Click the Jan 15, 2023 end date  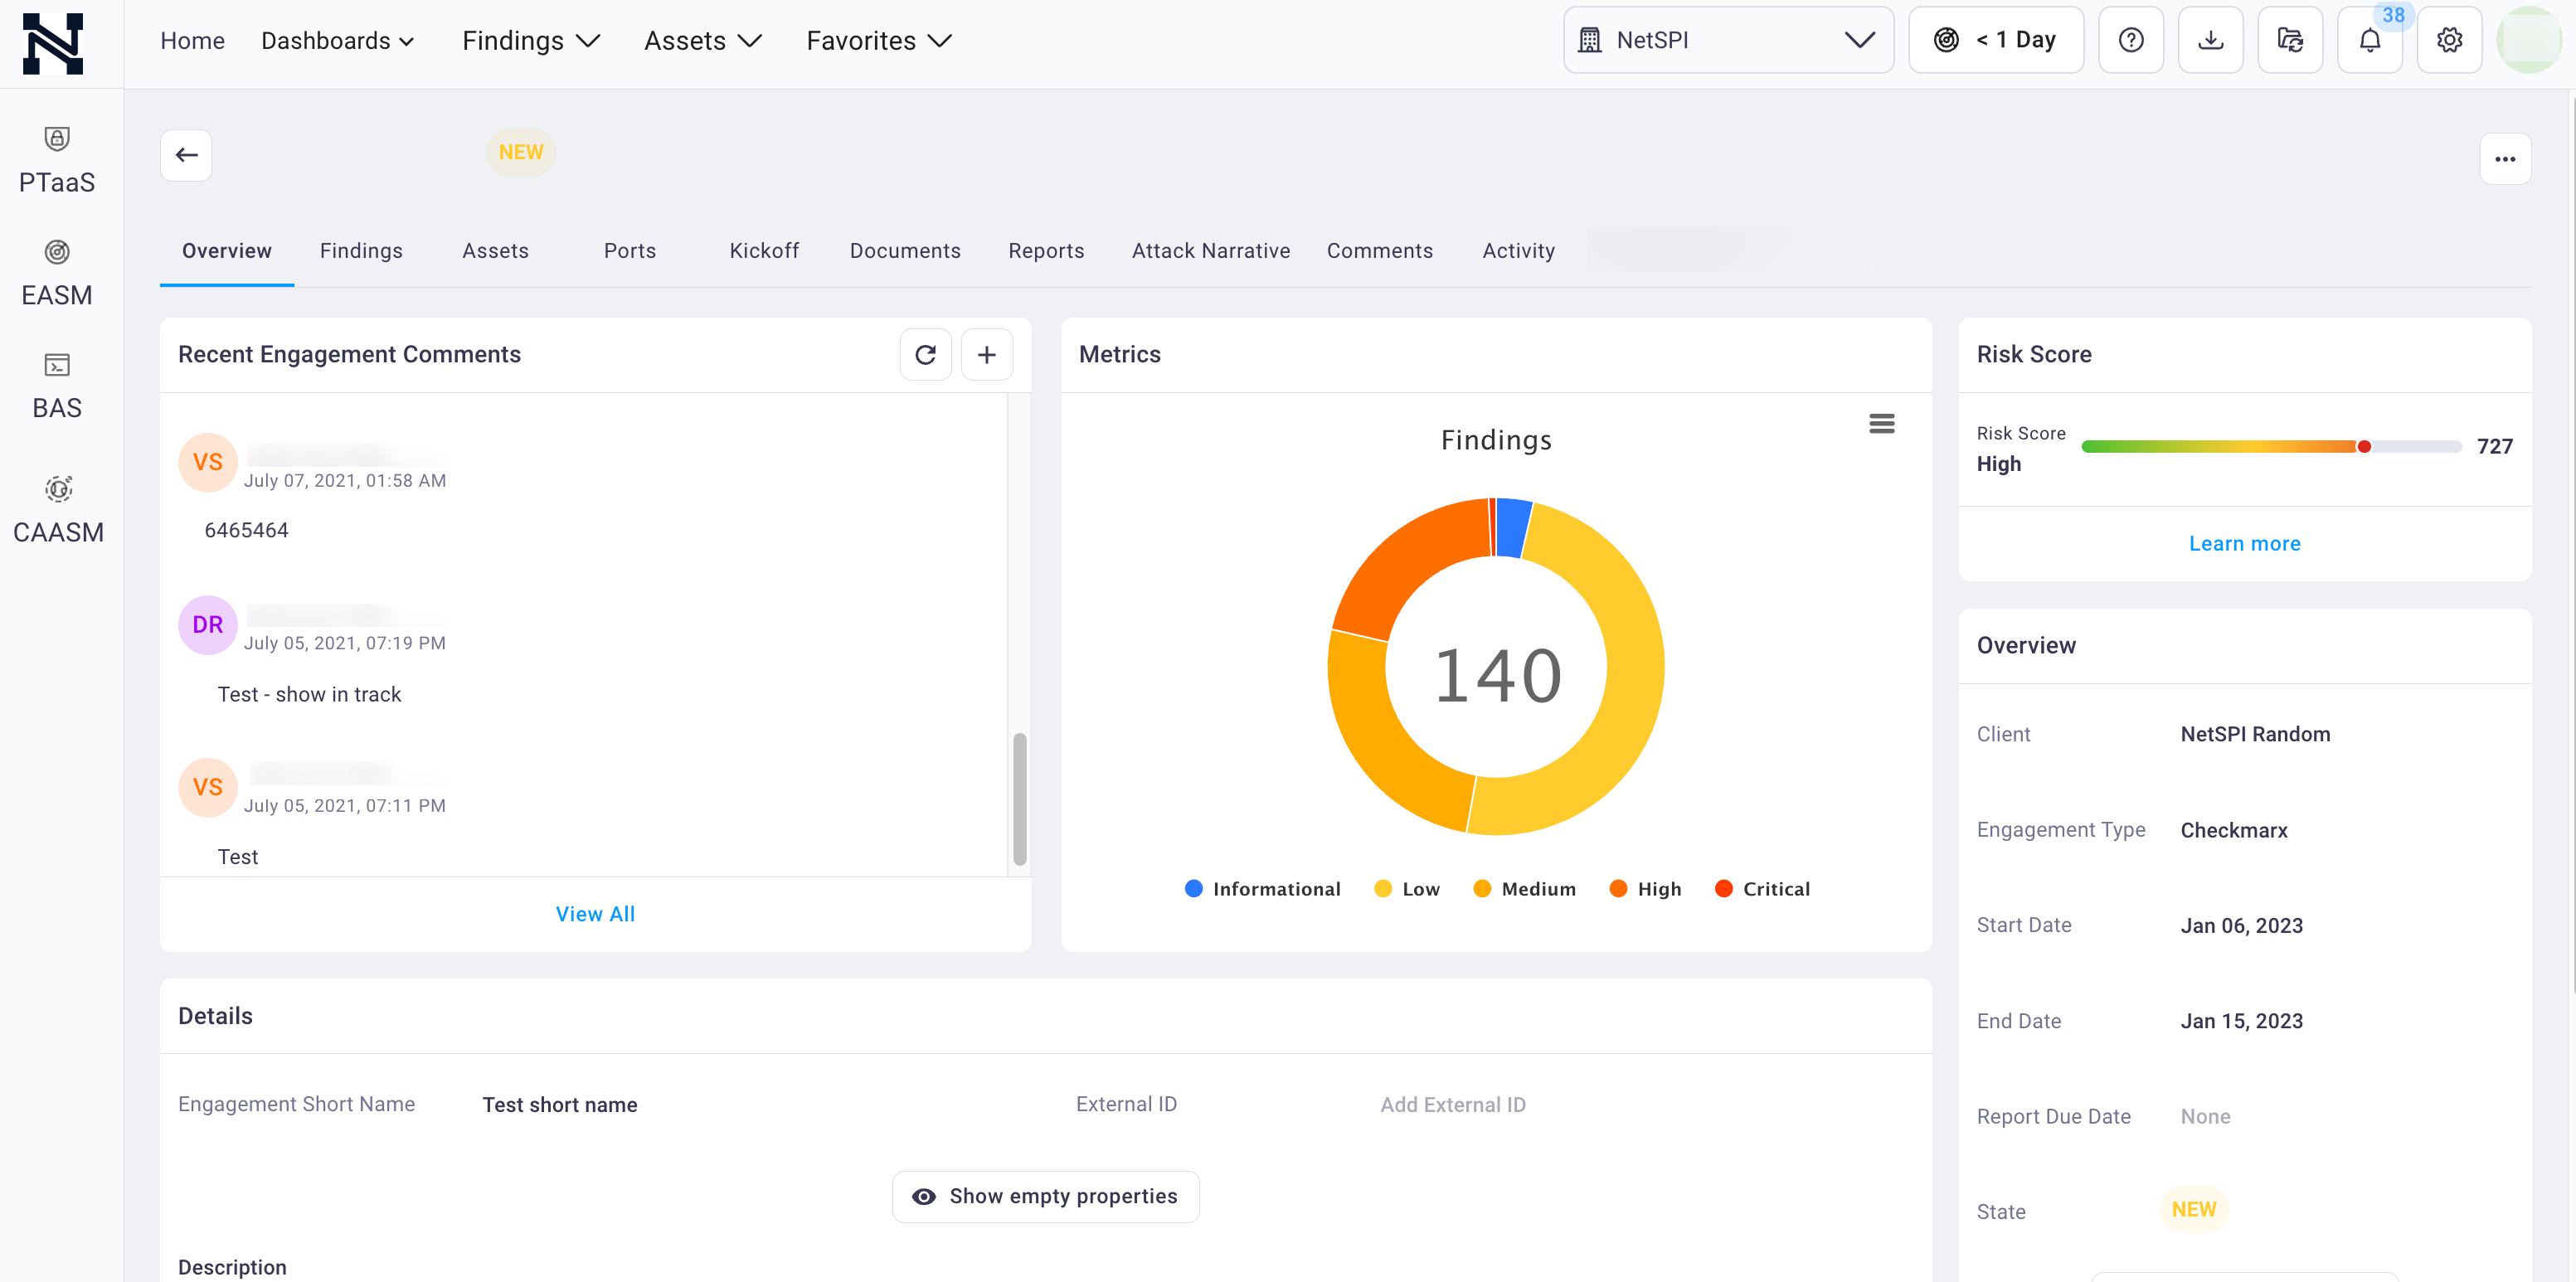(x=2241, y=1022)
